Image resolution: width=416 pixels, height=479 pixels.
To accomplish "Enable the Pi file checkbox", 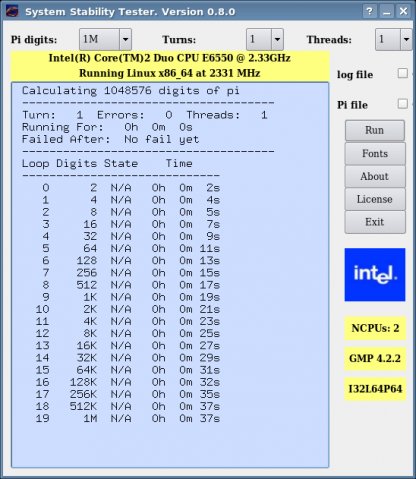I will 403,104.
